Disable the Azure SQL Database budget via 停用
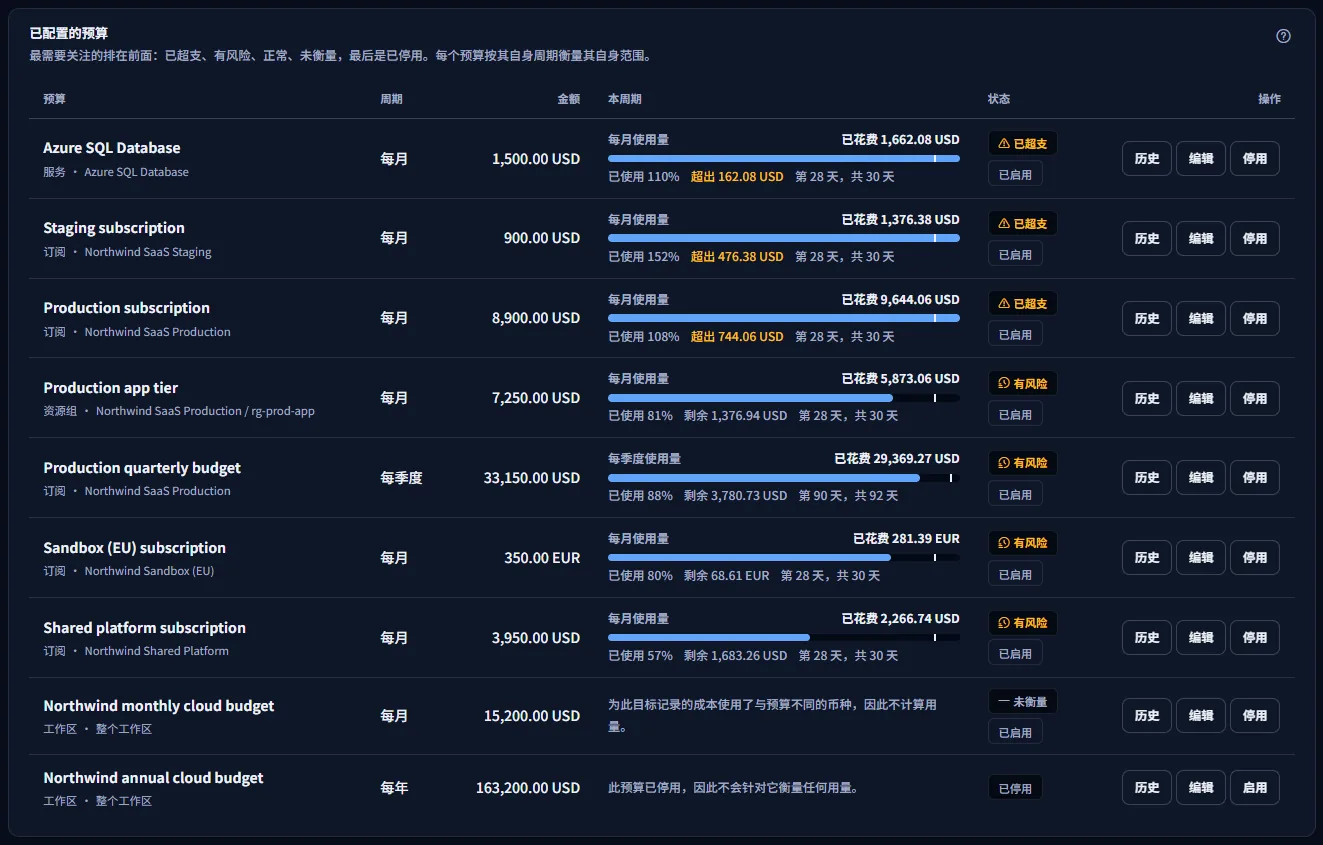This screenshot has height=845, width=1323. [1255, 158]
